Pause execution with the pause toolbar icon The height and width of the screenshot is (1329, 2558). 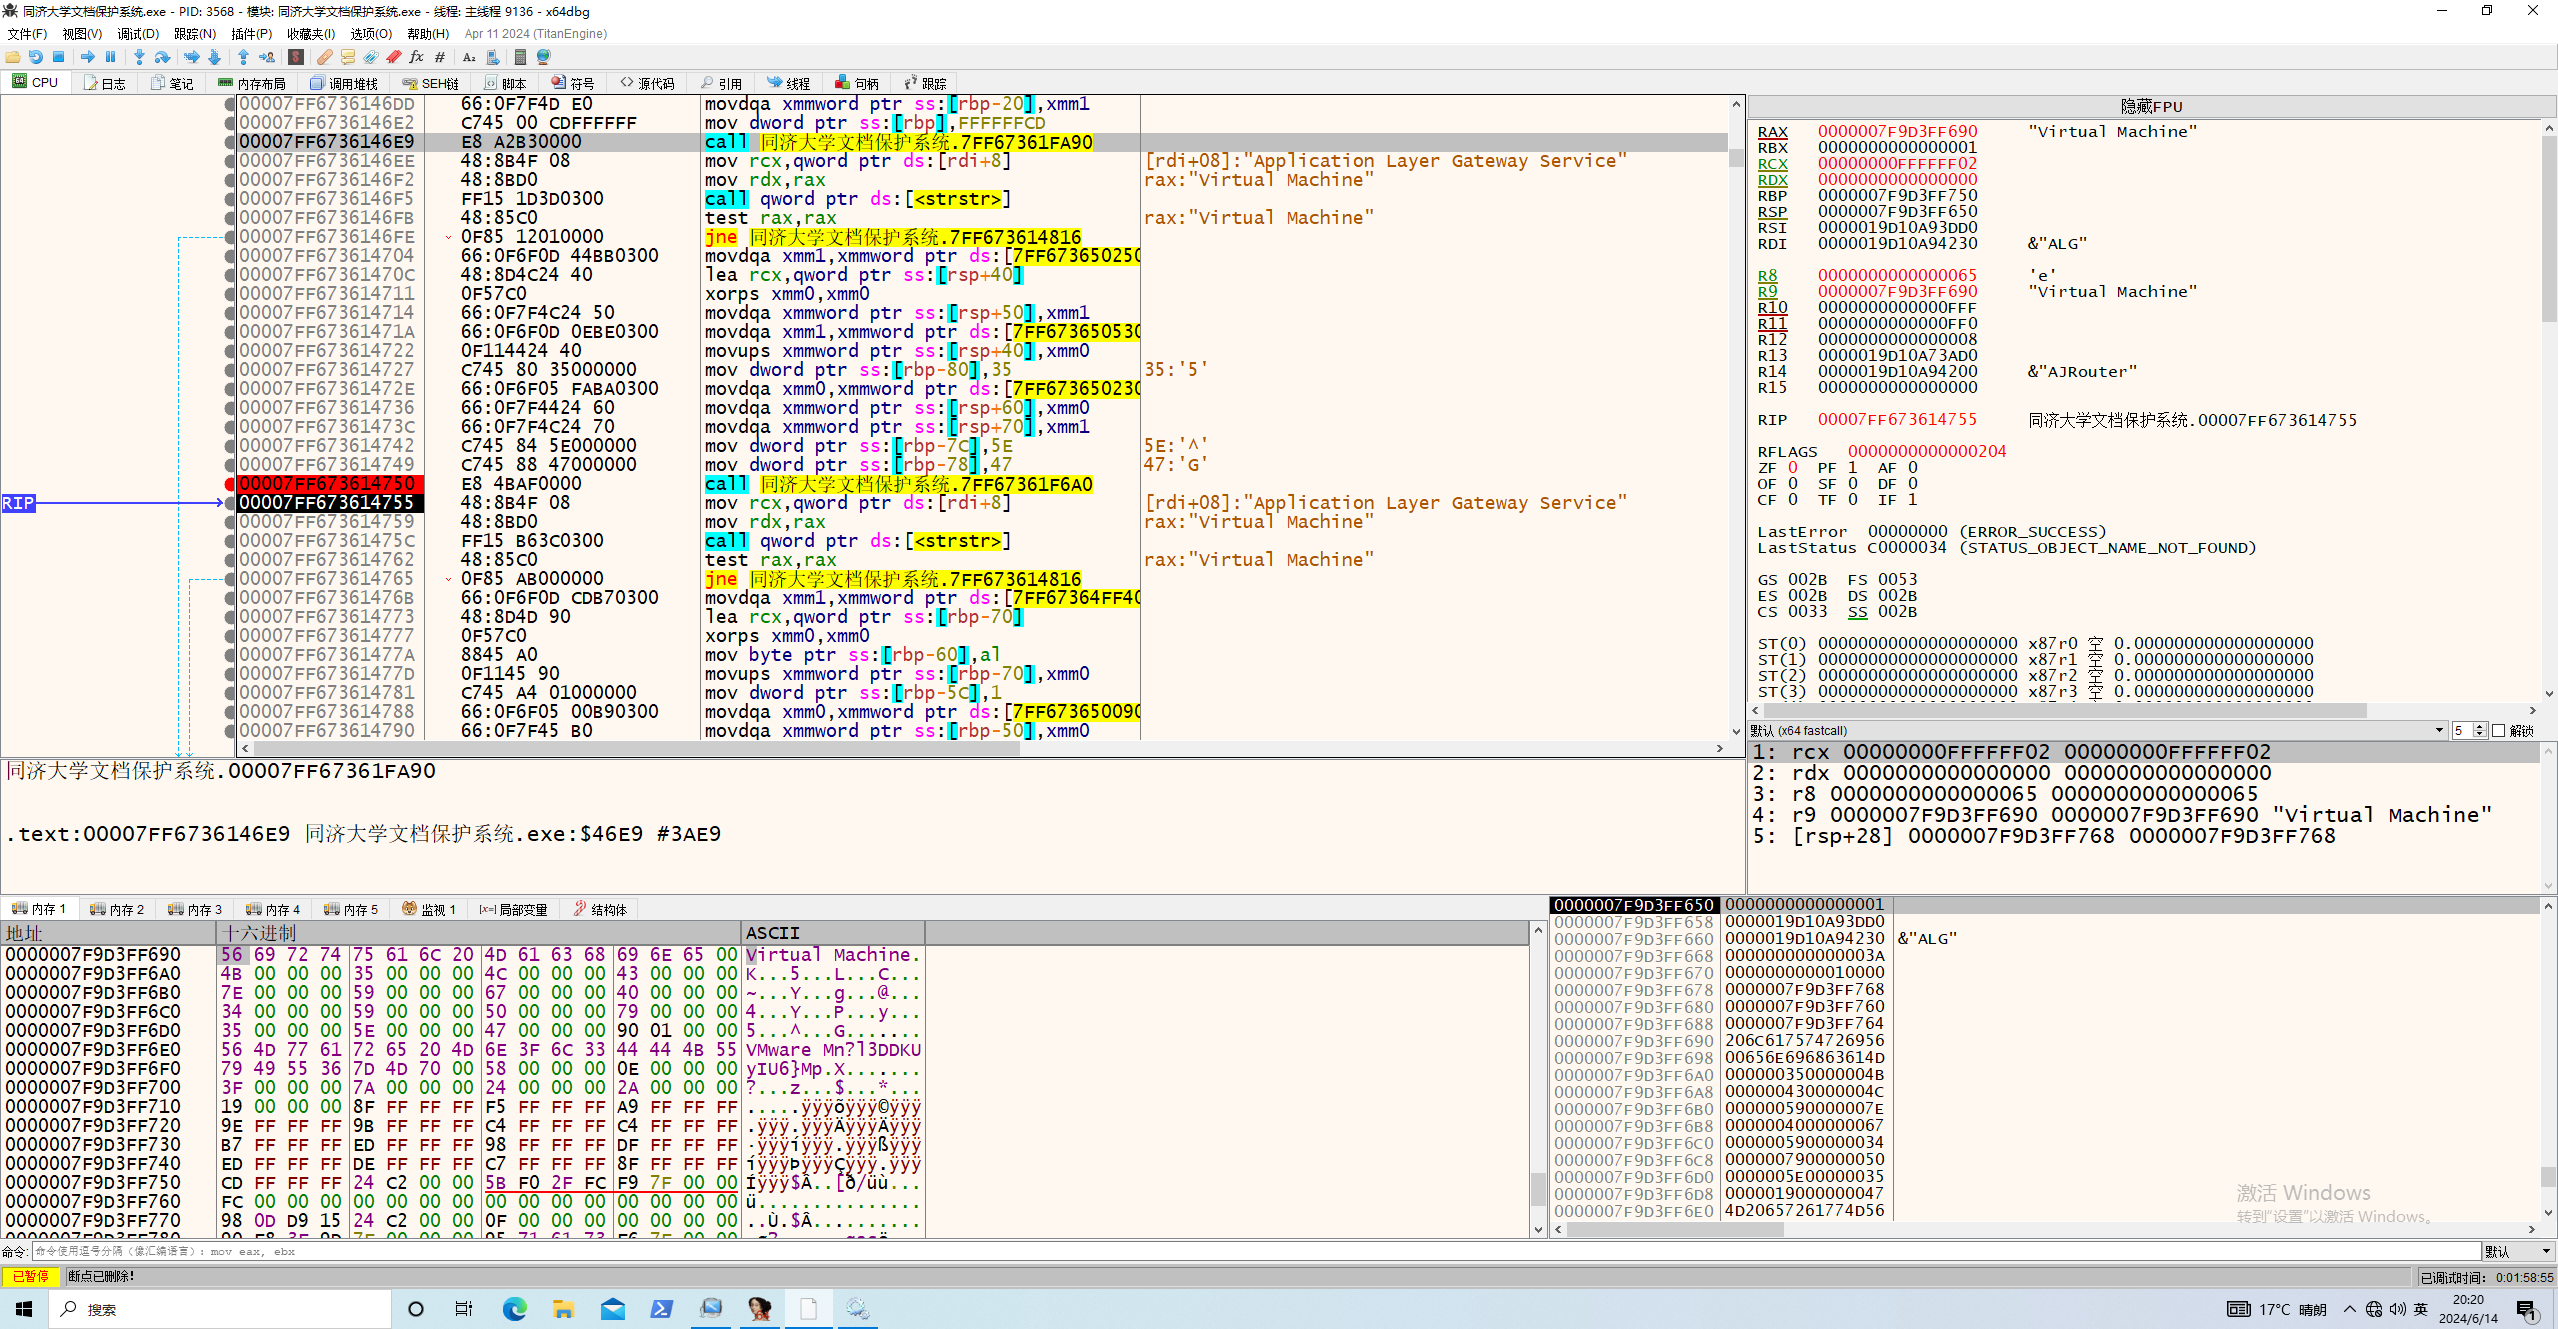coord(111,57)
